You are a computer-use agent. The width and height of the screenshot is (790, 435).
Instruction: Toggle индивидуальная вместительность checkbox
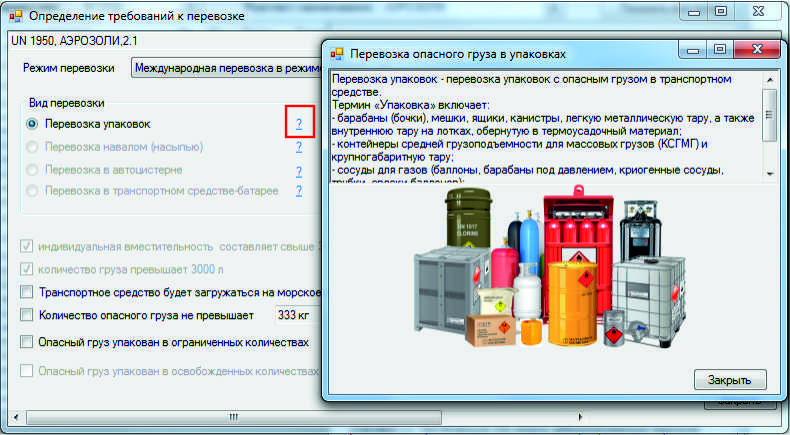pos(26,246)
